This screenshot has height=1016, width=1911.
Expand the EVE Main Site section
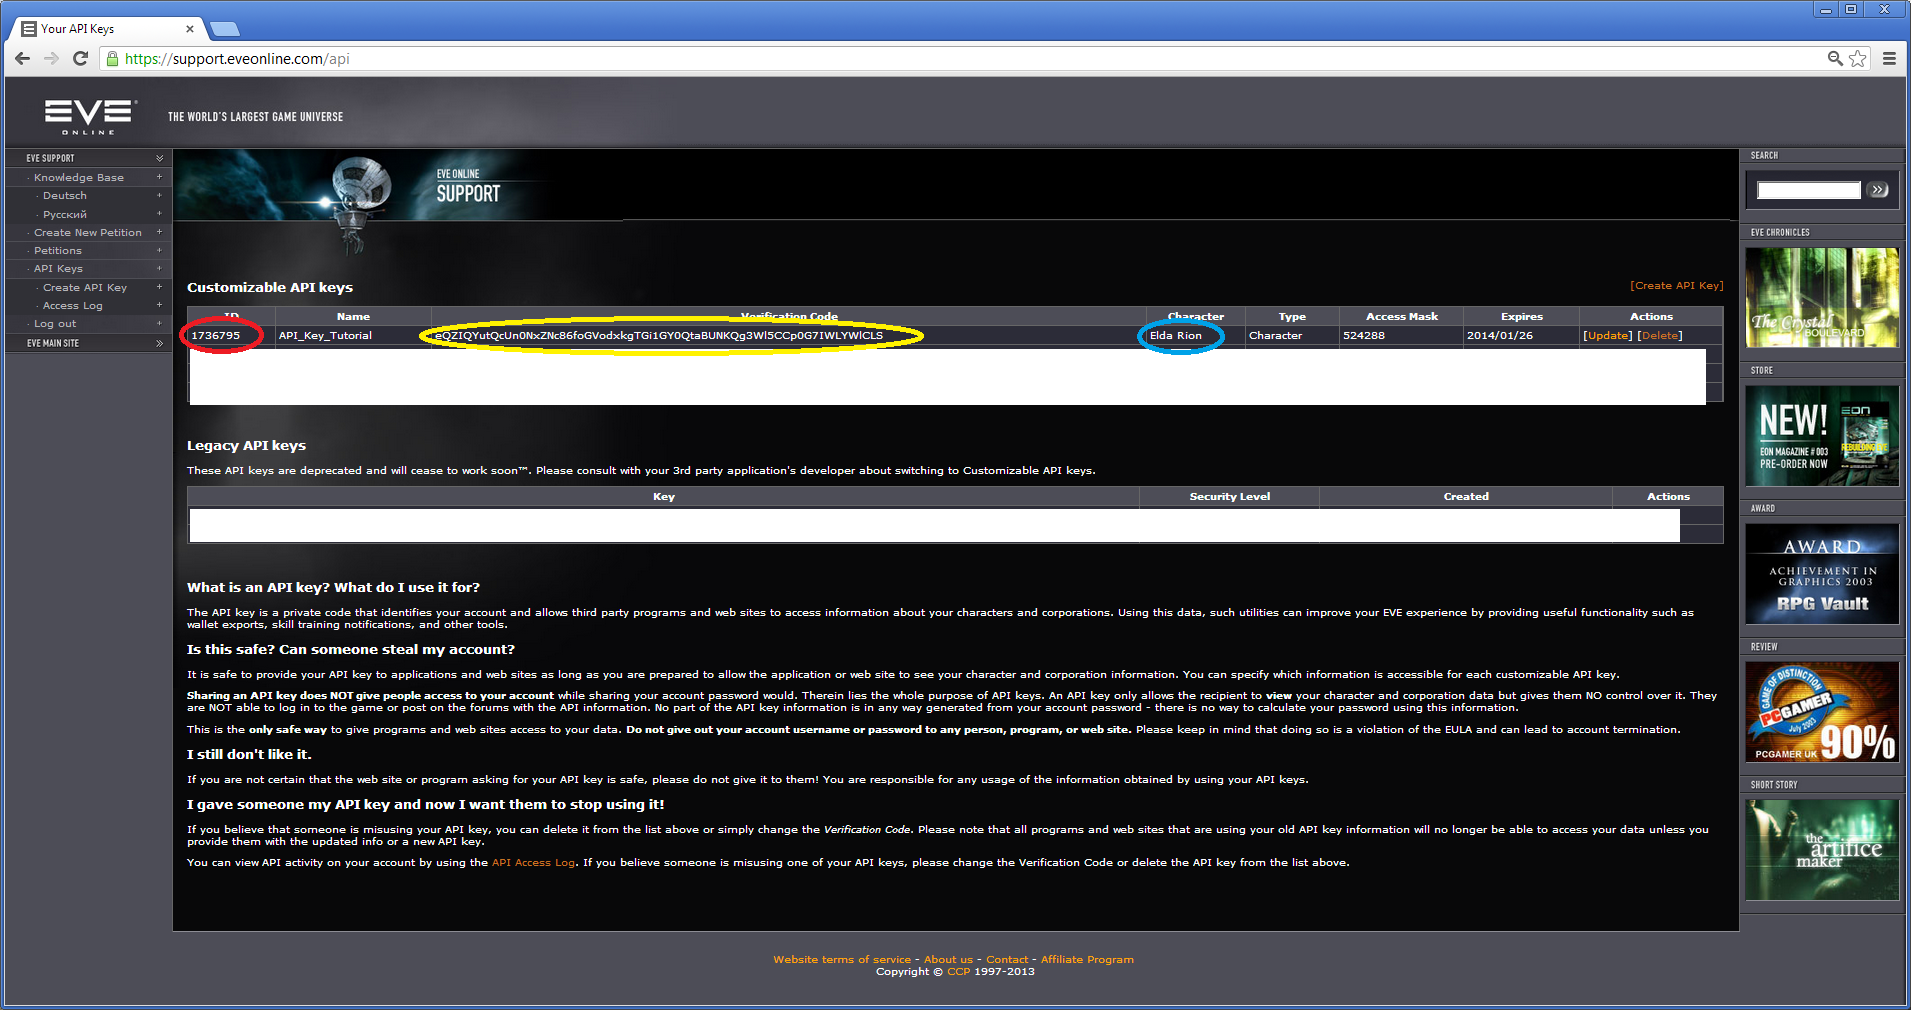pos(159,343)
